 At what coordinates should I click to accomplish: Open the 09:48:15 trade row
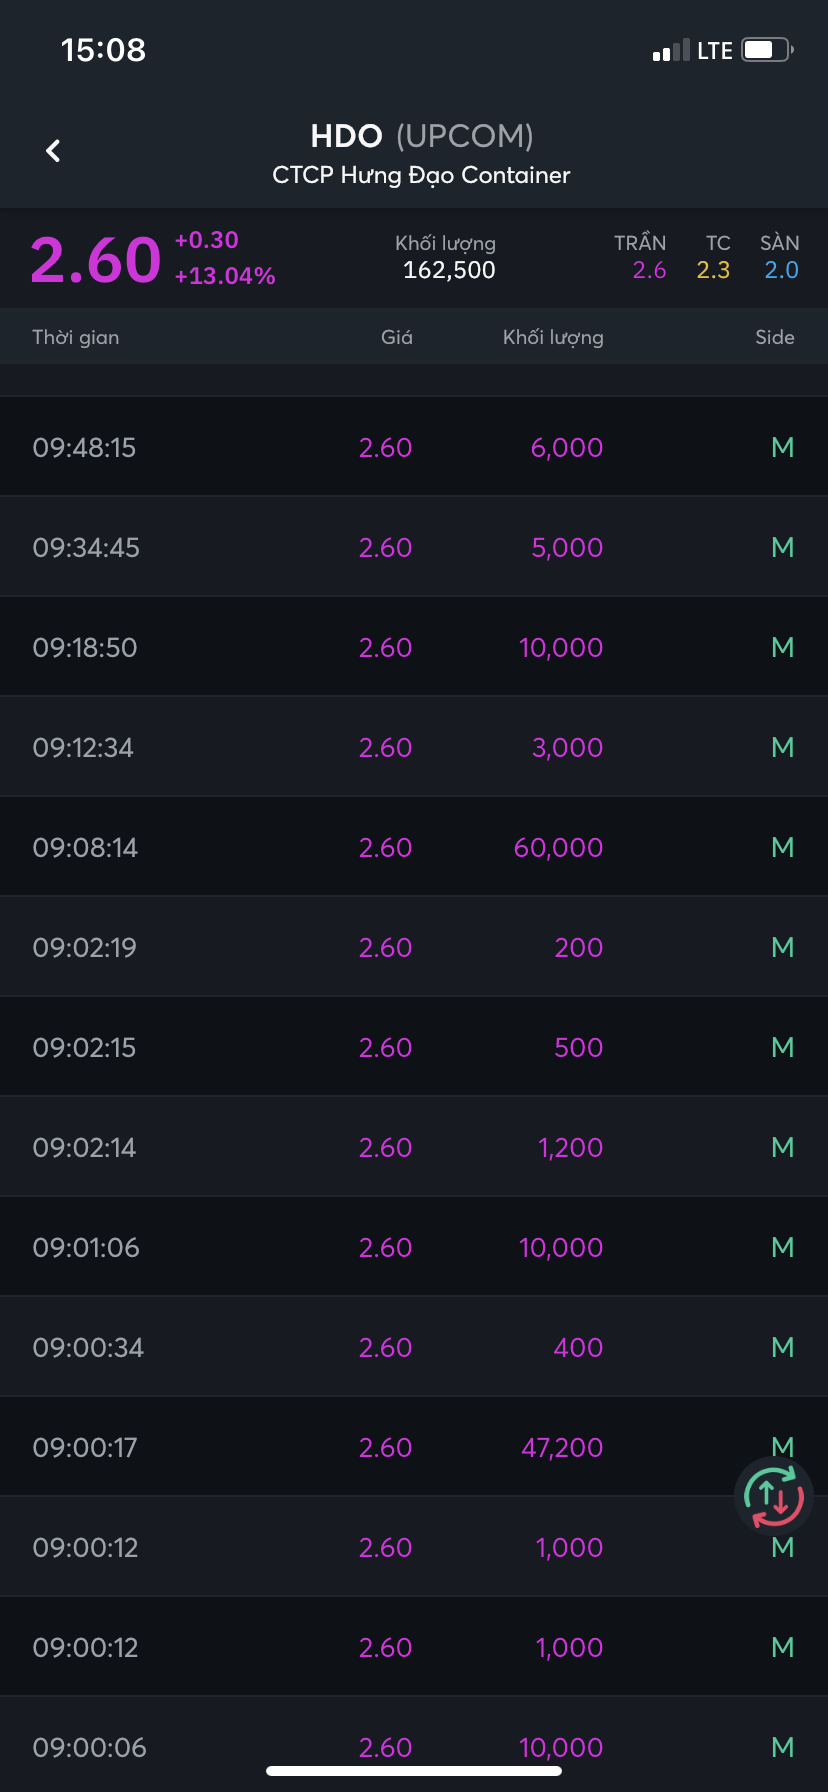pyautogui.click(x=414, y=447)
